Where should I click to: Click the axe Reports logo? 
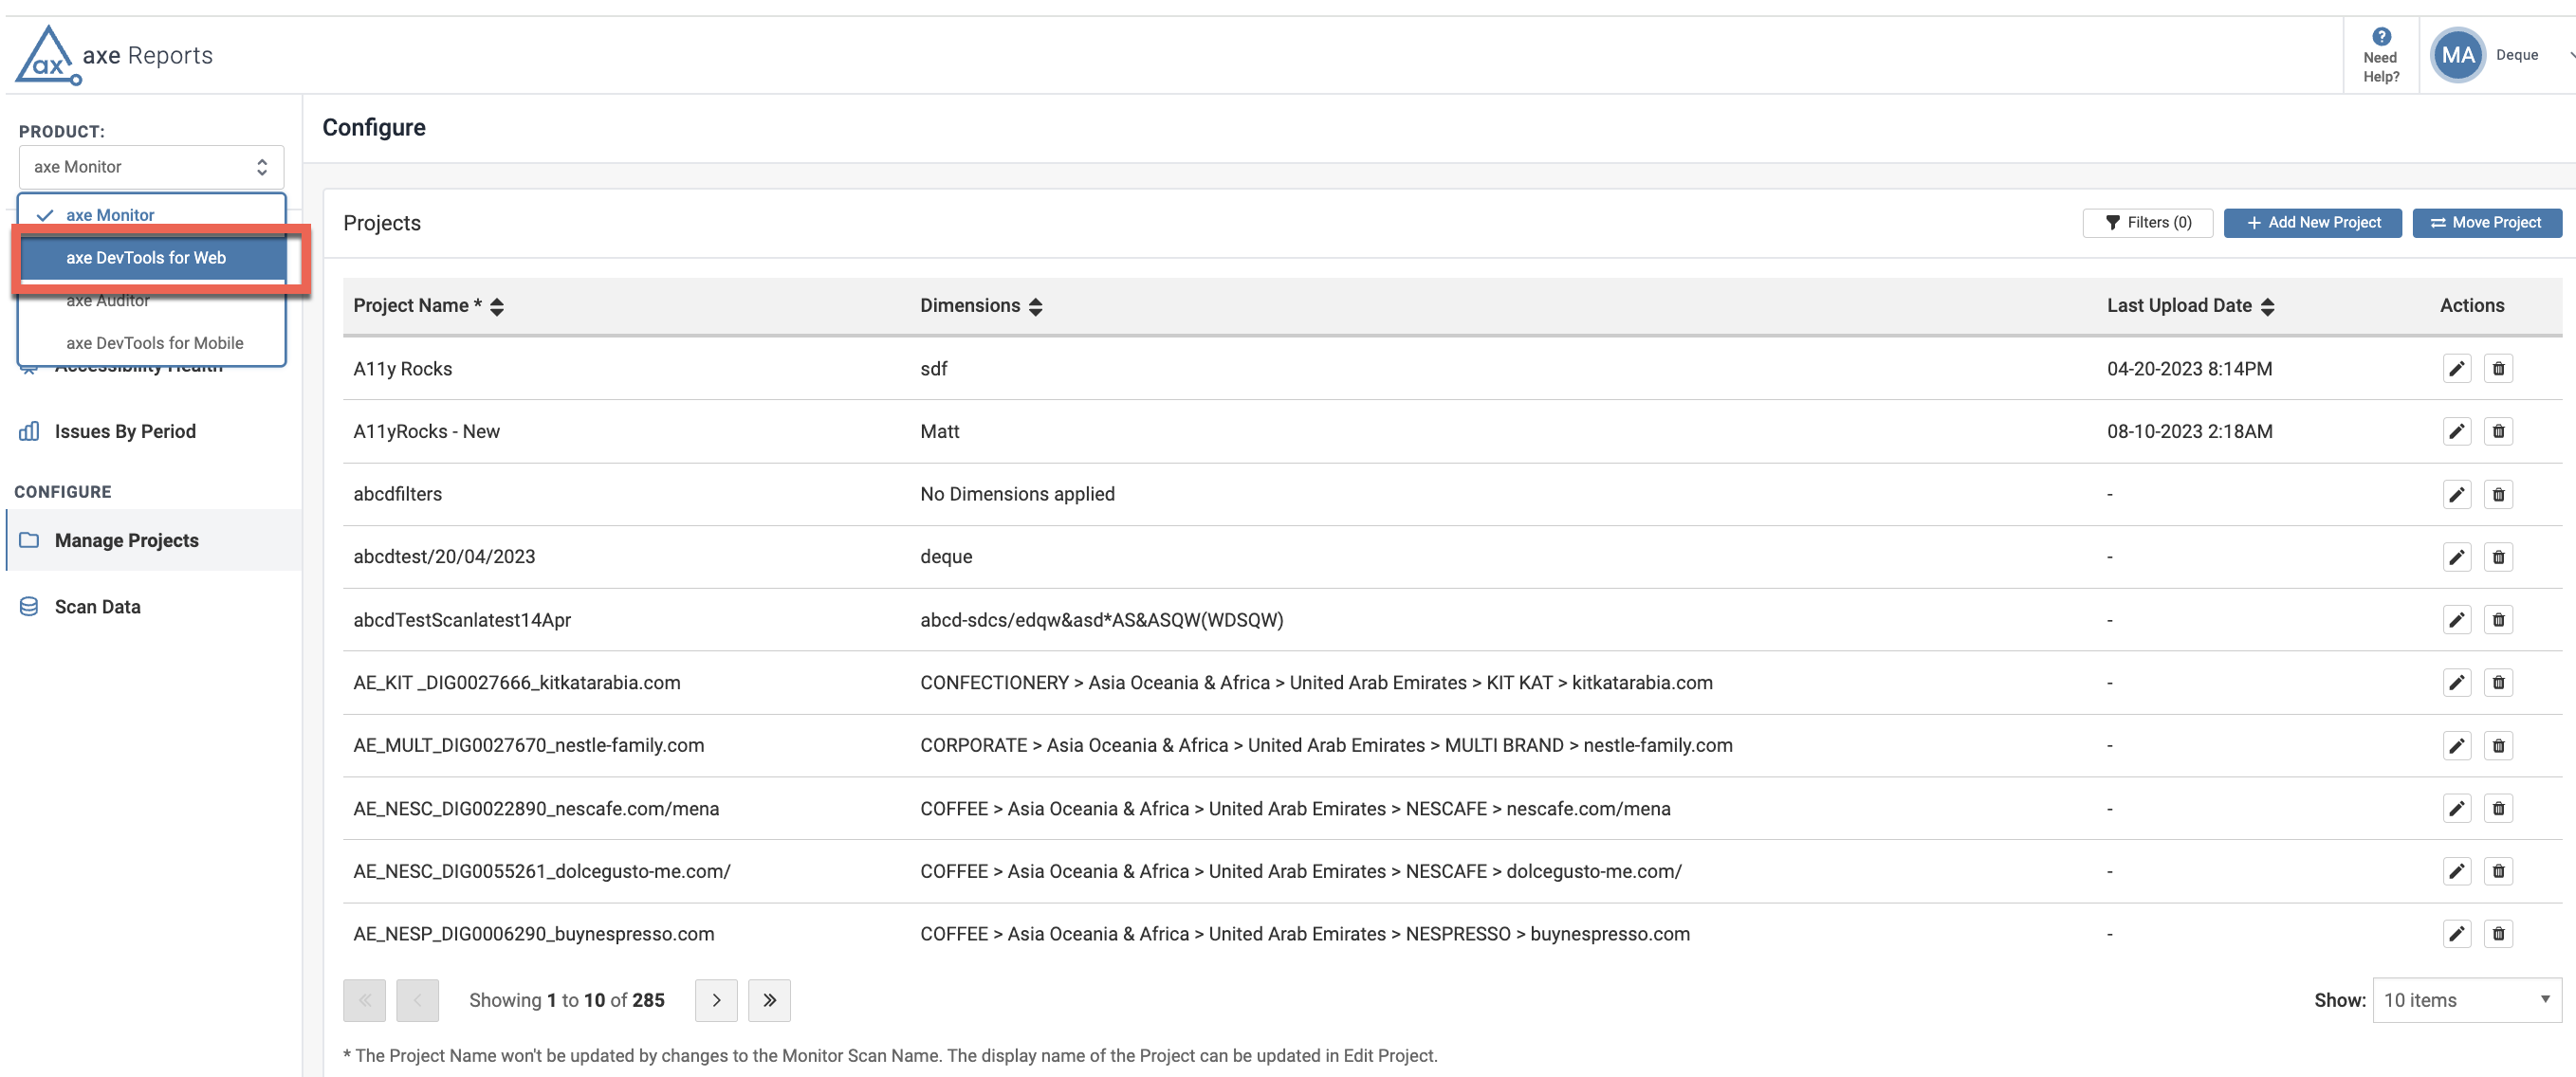(x=113, y=54)
